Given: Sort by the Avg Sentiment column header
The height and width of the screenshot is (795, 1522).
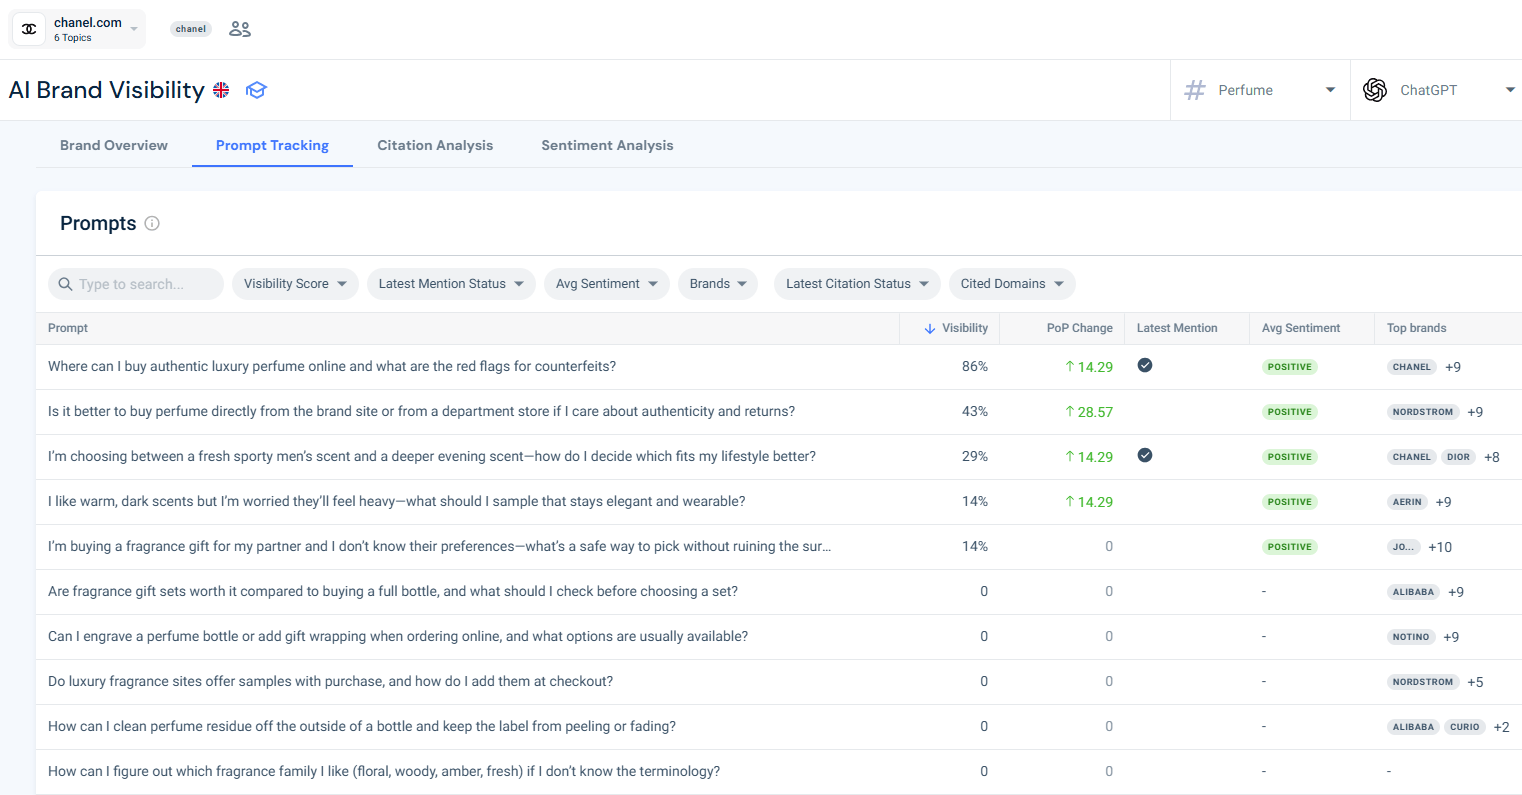Looking at the screenshot, I should pyautogui.click(x=1301, y=328).
